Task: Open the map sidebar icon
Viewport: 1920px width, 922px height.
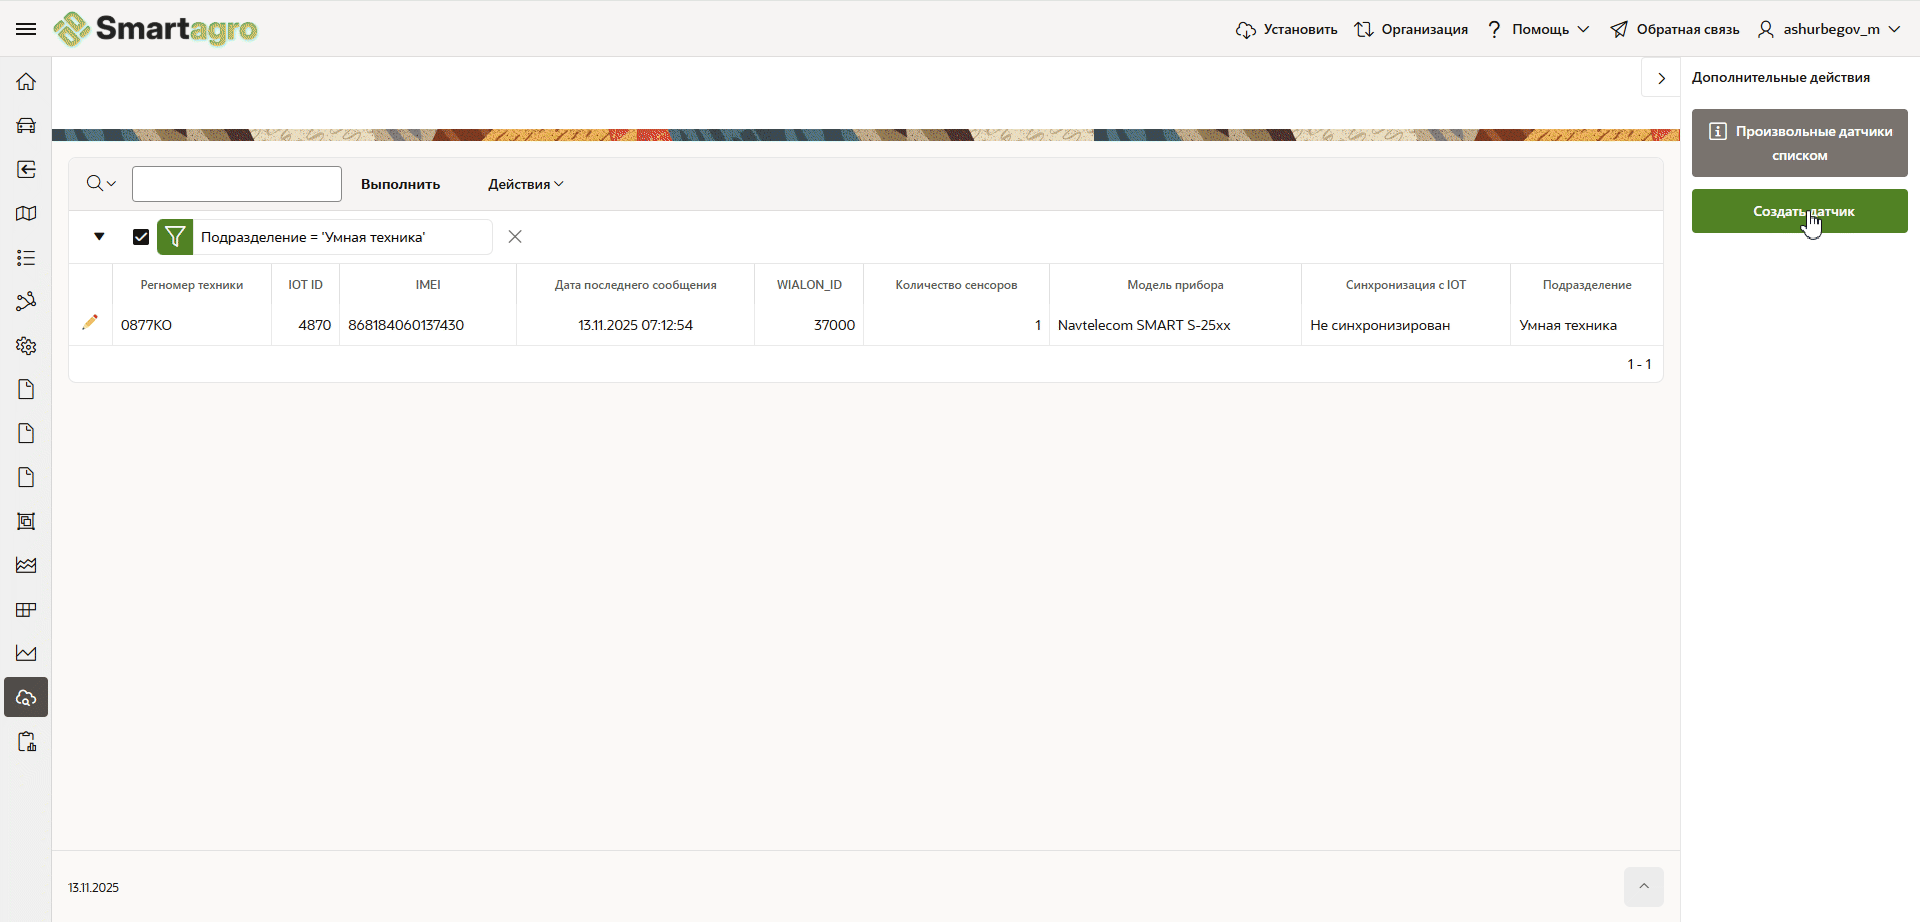Action: (x=26, y=214)
